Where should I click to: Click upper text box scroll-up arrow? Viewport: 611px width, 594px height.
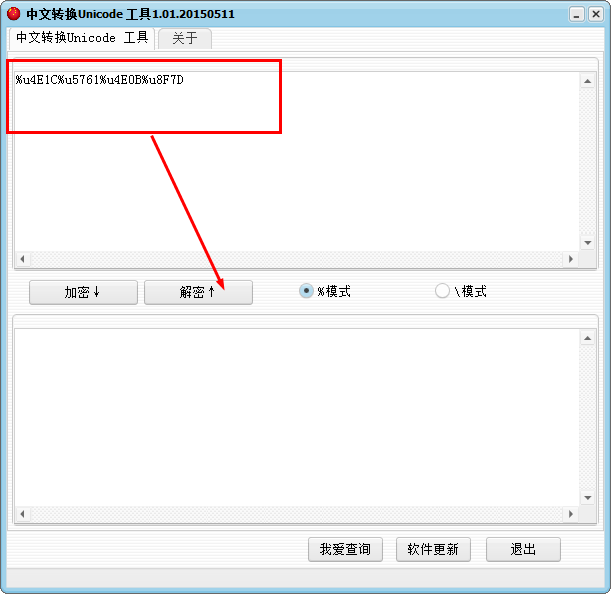click(x=588, y=81)
